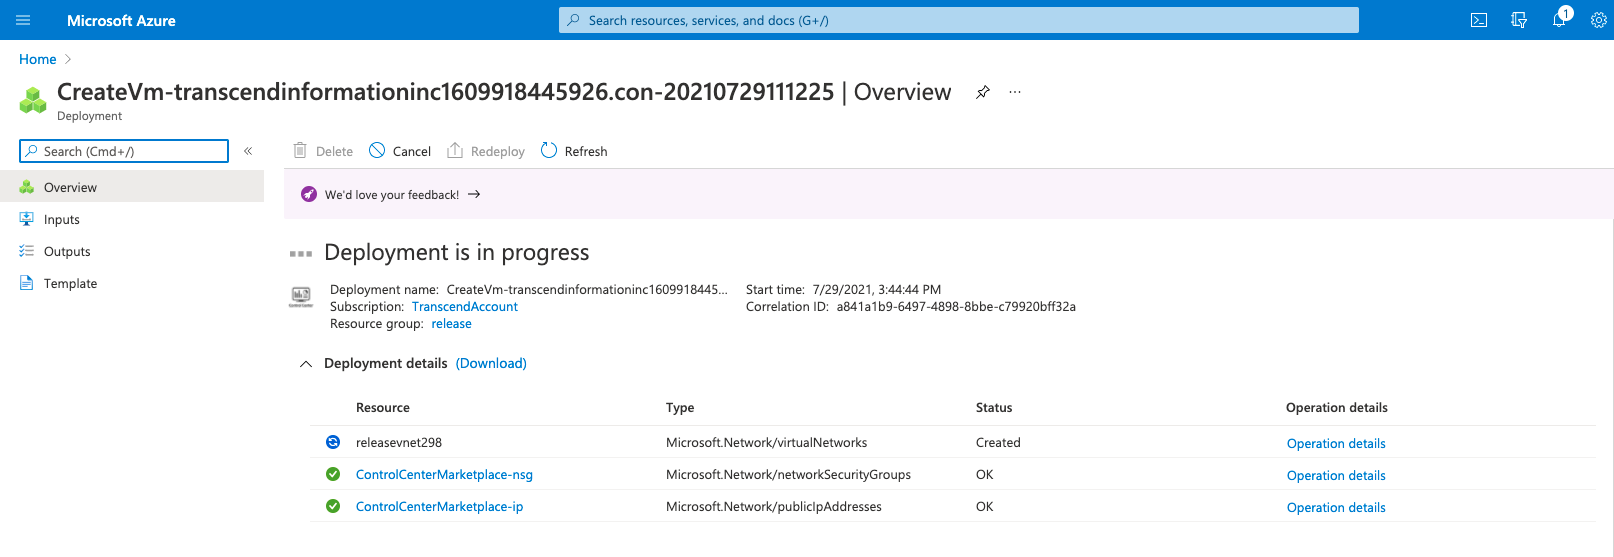1614x557 pixels.
Task: Go to the Home breadcrumb
Action: [x=38, y=59]
